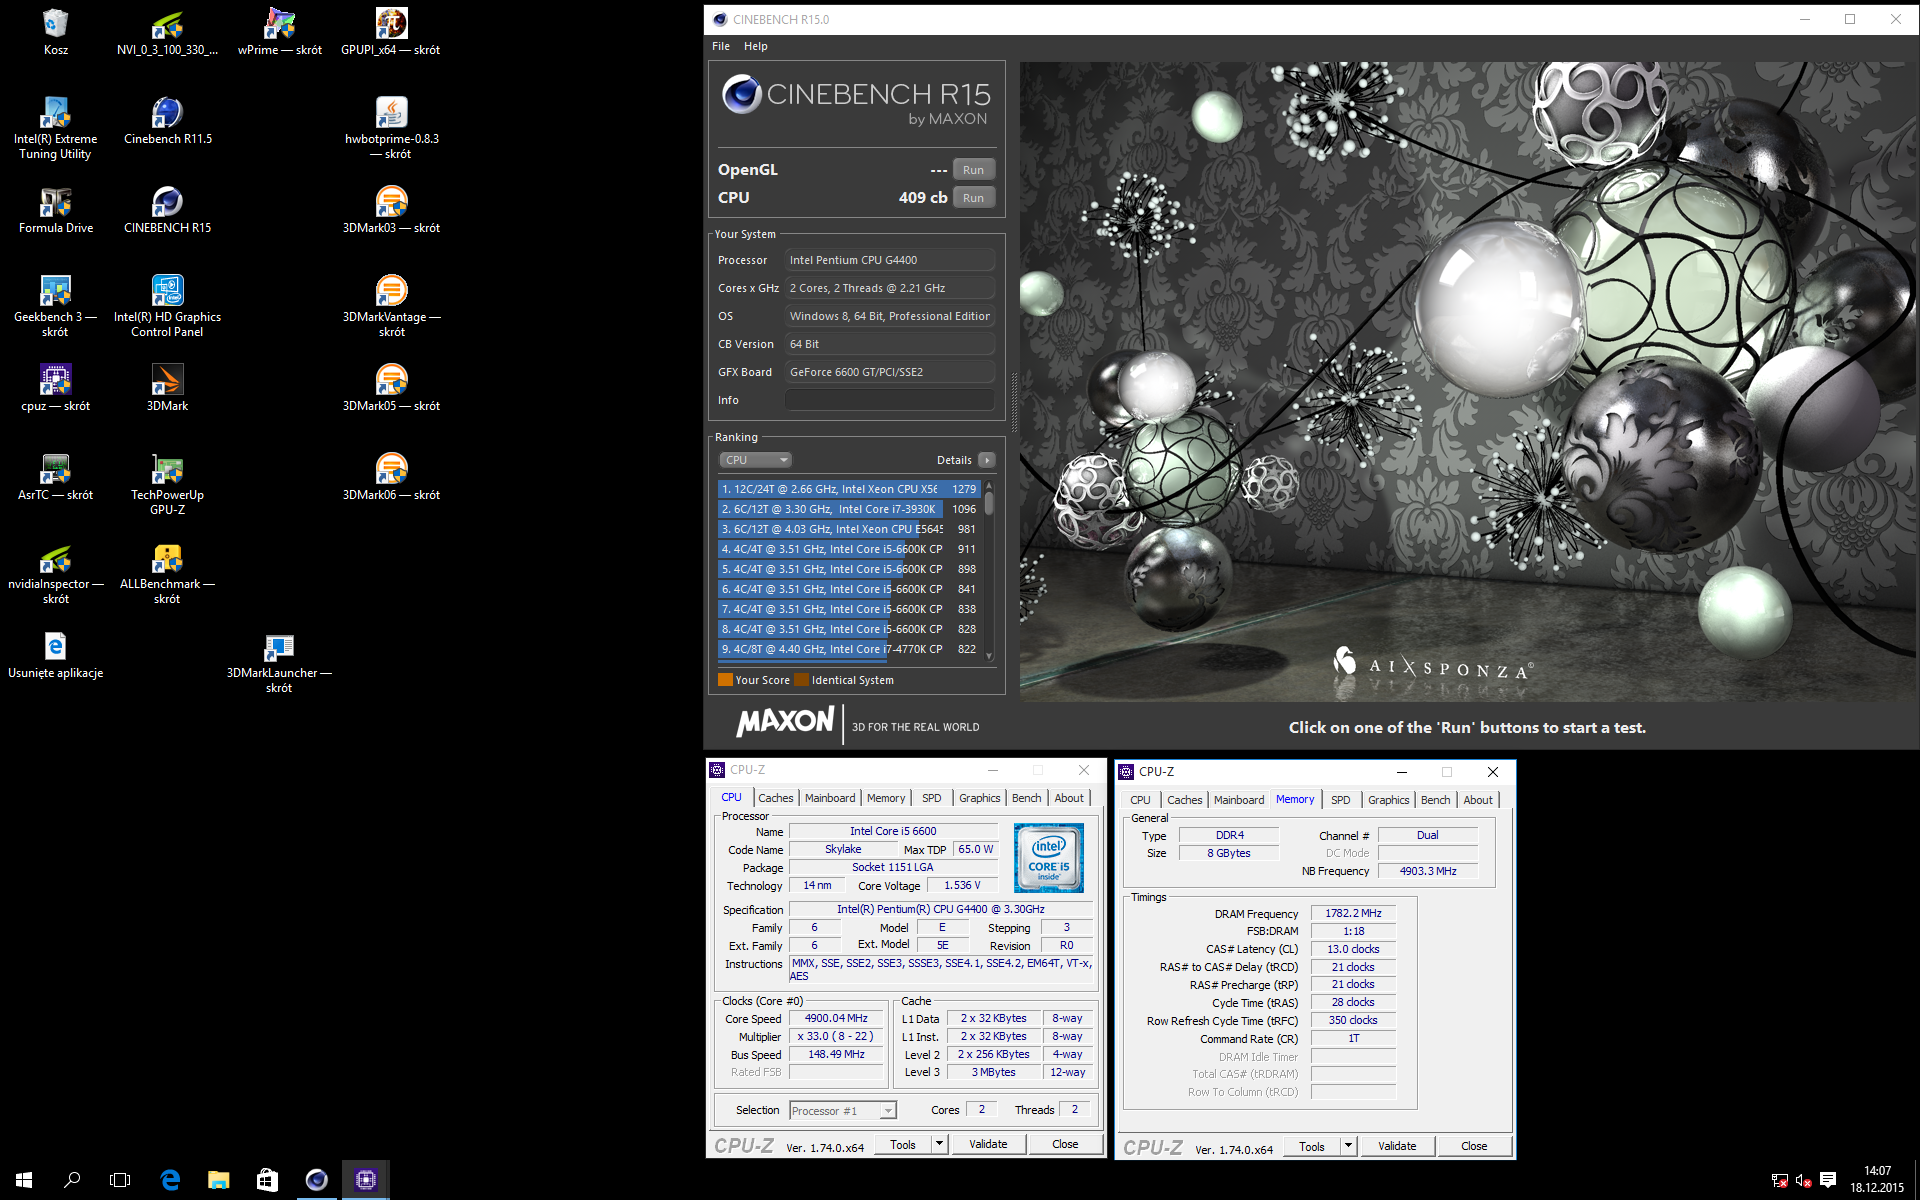Open ALLBenchmark shortcut

167,573
